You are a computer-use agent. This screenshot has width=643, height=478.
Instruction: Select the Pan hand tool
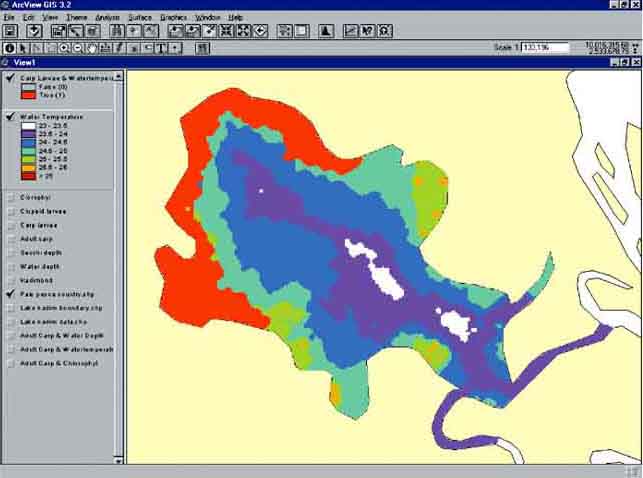click(x=92, y=47)
